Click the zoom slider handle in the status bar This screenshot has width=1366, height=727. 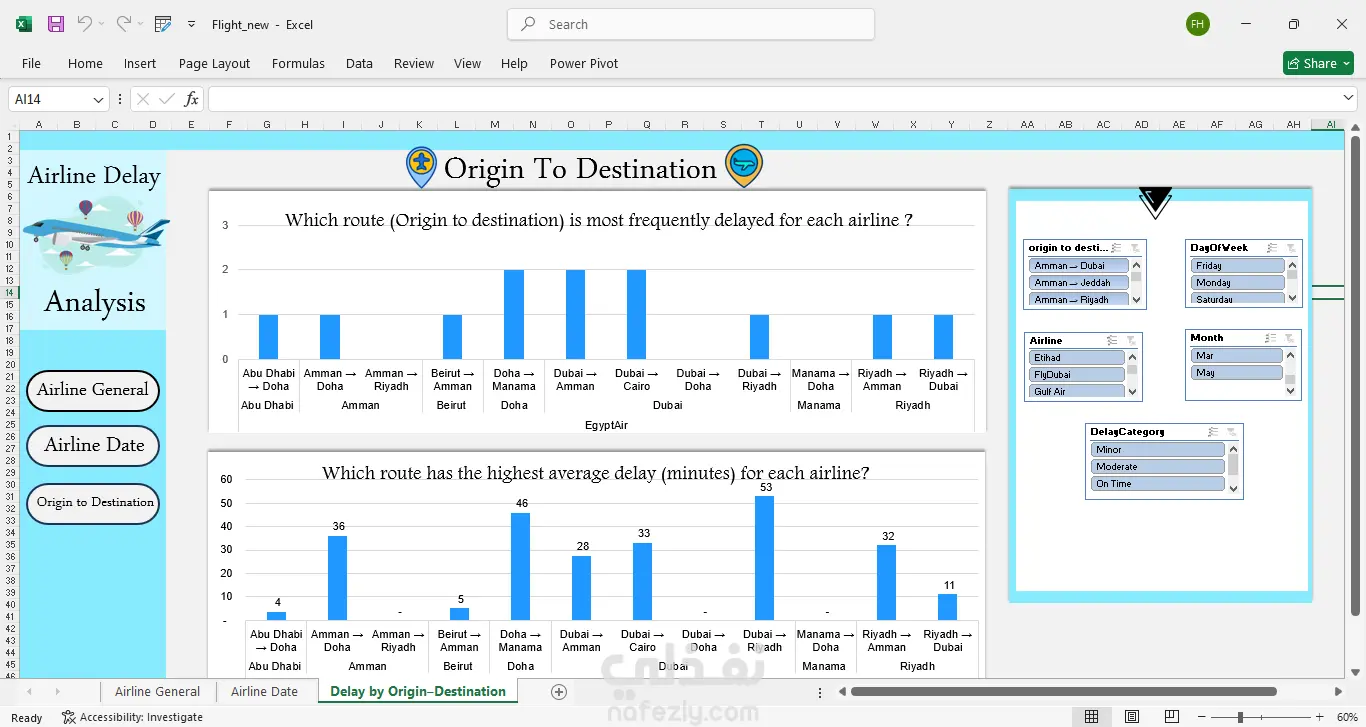(1240, 717)
